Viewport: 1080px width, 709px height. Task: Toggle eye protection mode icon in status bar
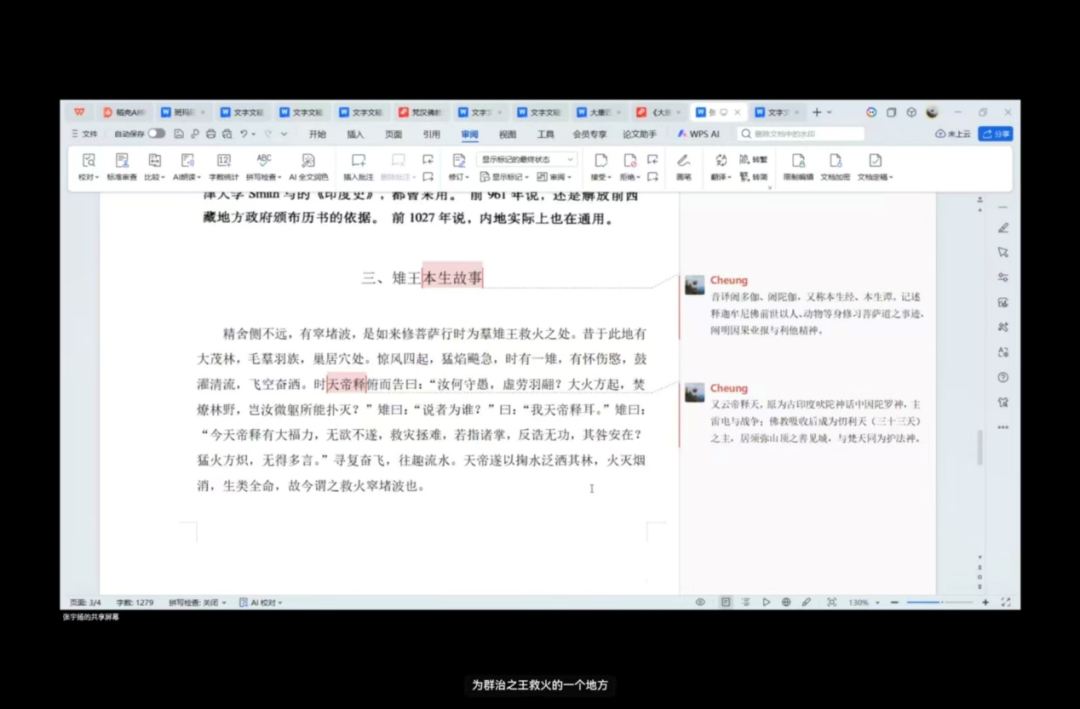click(x=700, y=603)
